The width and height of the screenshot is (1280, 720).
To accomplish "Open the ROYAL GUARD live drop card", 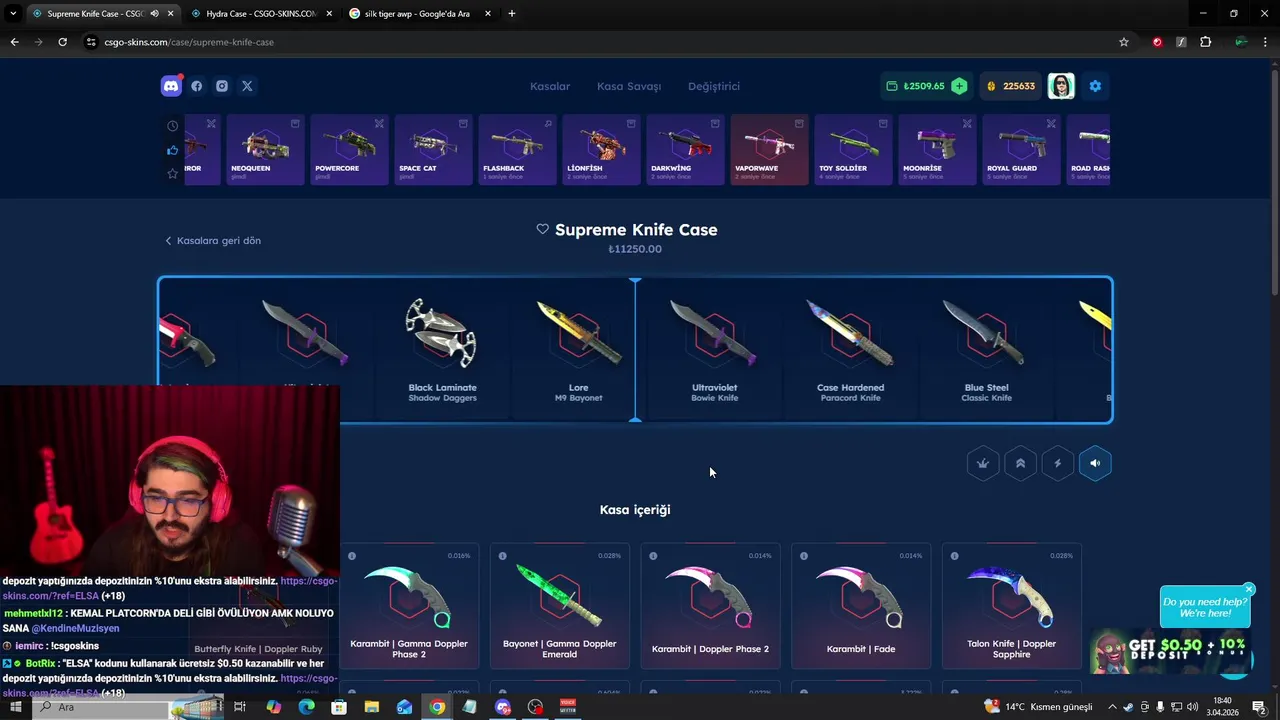I will tap(1021, 149).
